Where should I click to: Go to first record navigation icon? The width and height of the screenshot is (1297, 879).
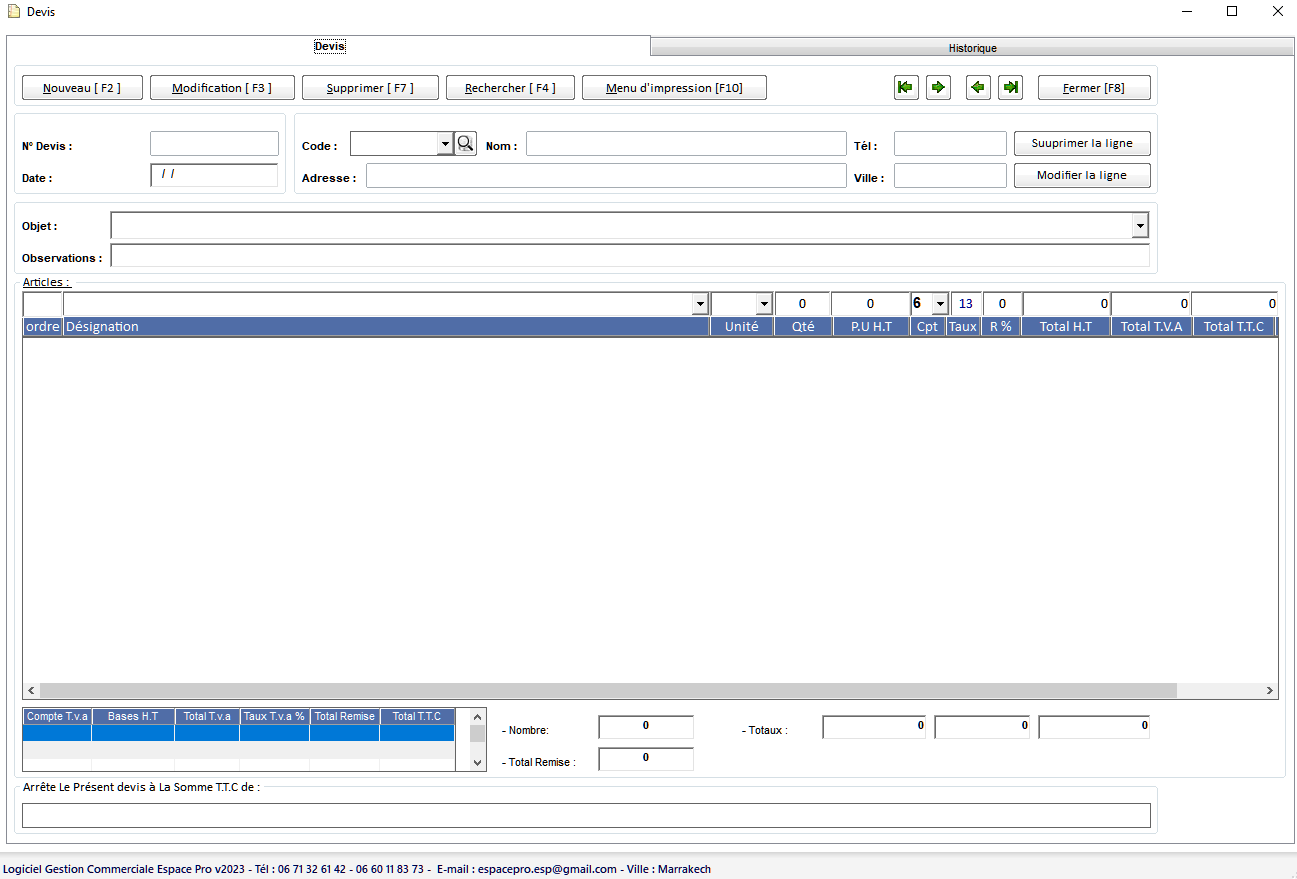click(x=906, y=88)
